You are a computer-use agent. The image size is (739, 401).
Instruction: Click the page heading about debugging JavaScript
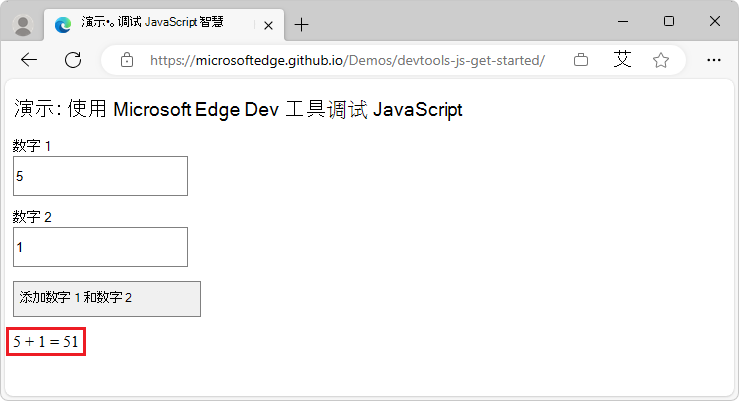pos(238,109)
